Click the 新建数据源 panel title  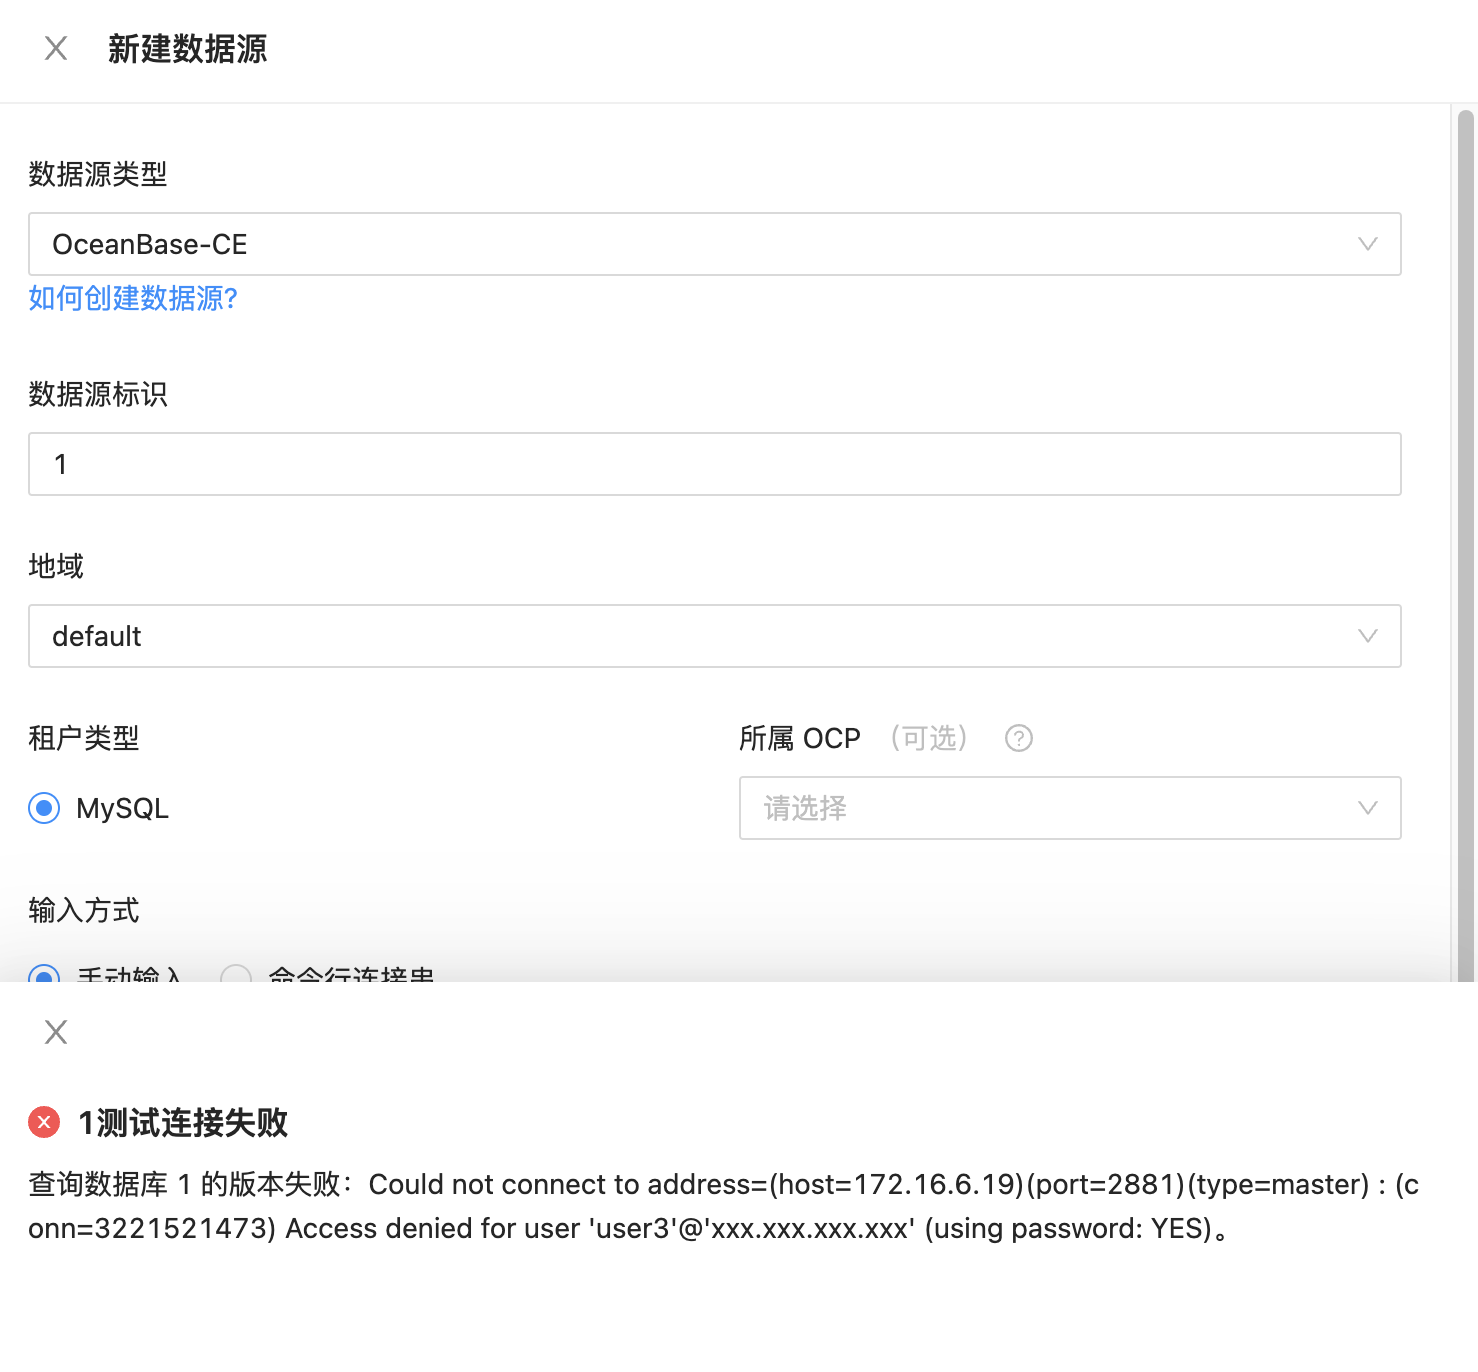click(x=188, y=48)
